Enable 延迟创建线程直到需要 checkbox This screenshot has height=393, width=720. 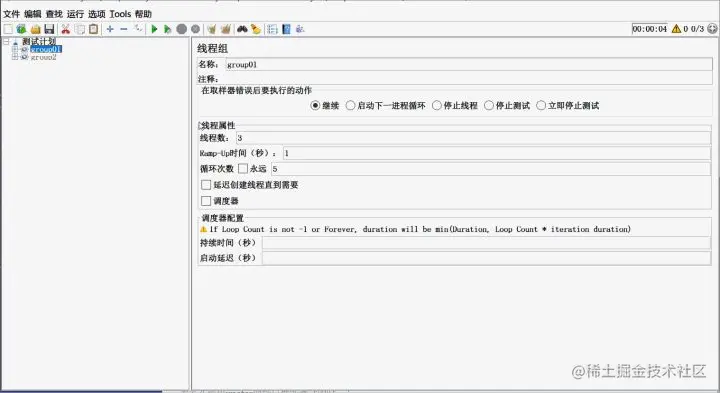[206, 185]
